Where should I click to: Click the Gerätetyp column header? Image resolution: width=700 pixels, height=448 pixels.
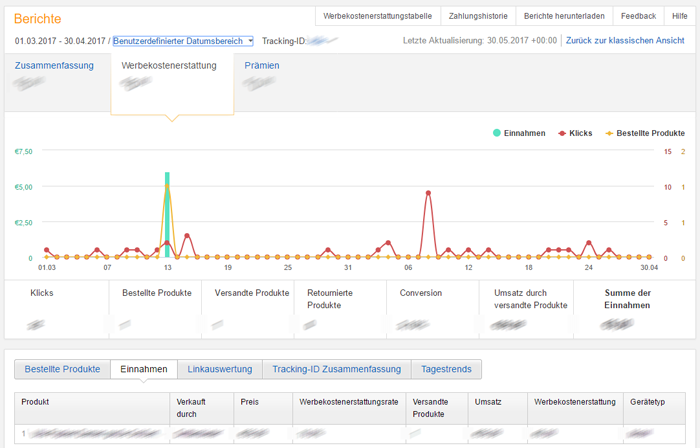pyautogui.click(x=654, y=408)
